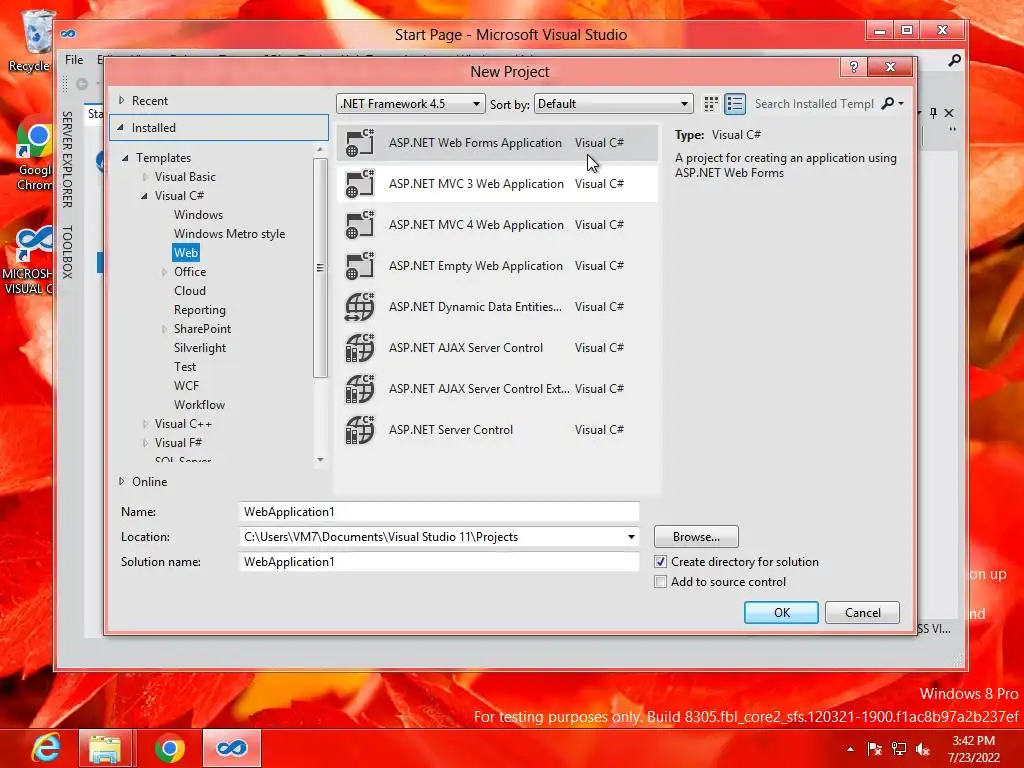
Task: Open Internet Explorer from the taskbar
Action: 46,748
